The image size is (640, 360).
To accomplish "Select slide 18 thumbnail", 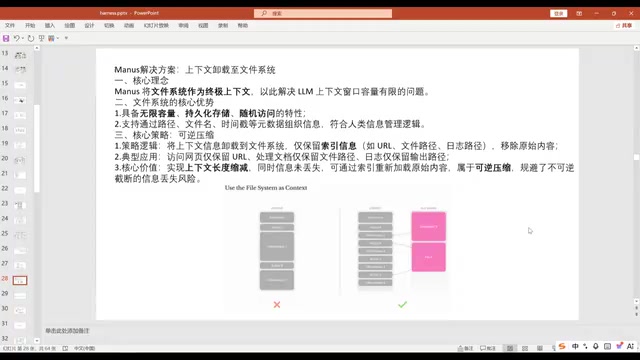I will click(x=20, y=130).
